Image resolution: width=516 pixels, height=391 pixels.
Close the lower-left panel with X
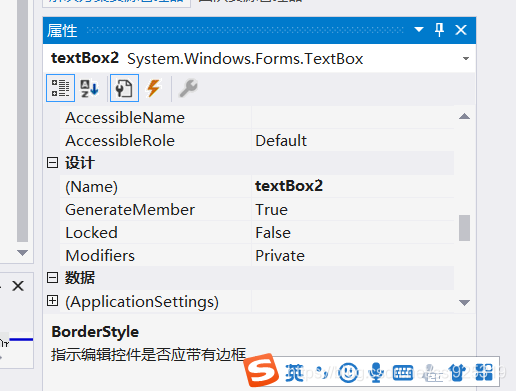tap(18, 286)
